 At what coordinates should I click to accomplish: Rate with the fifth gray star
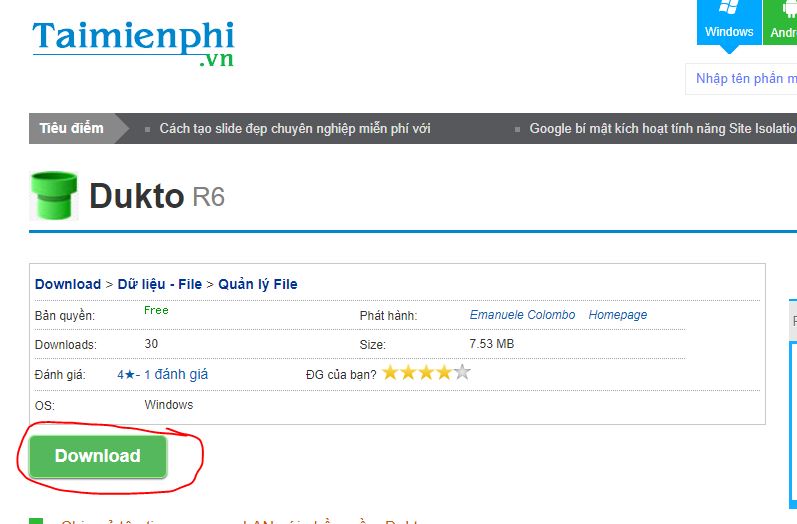click(462, 373)
